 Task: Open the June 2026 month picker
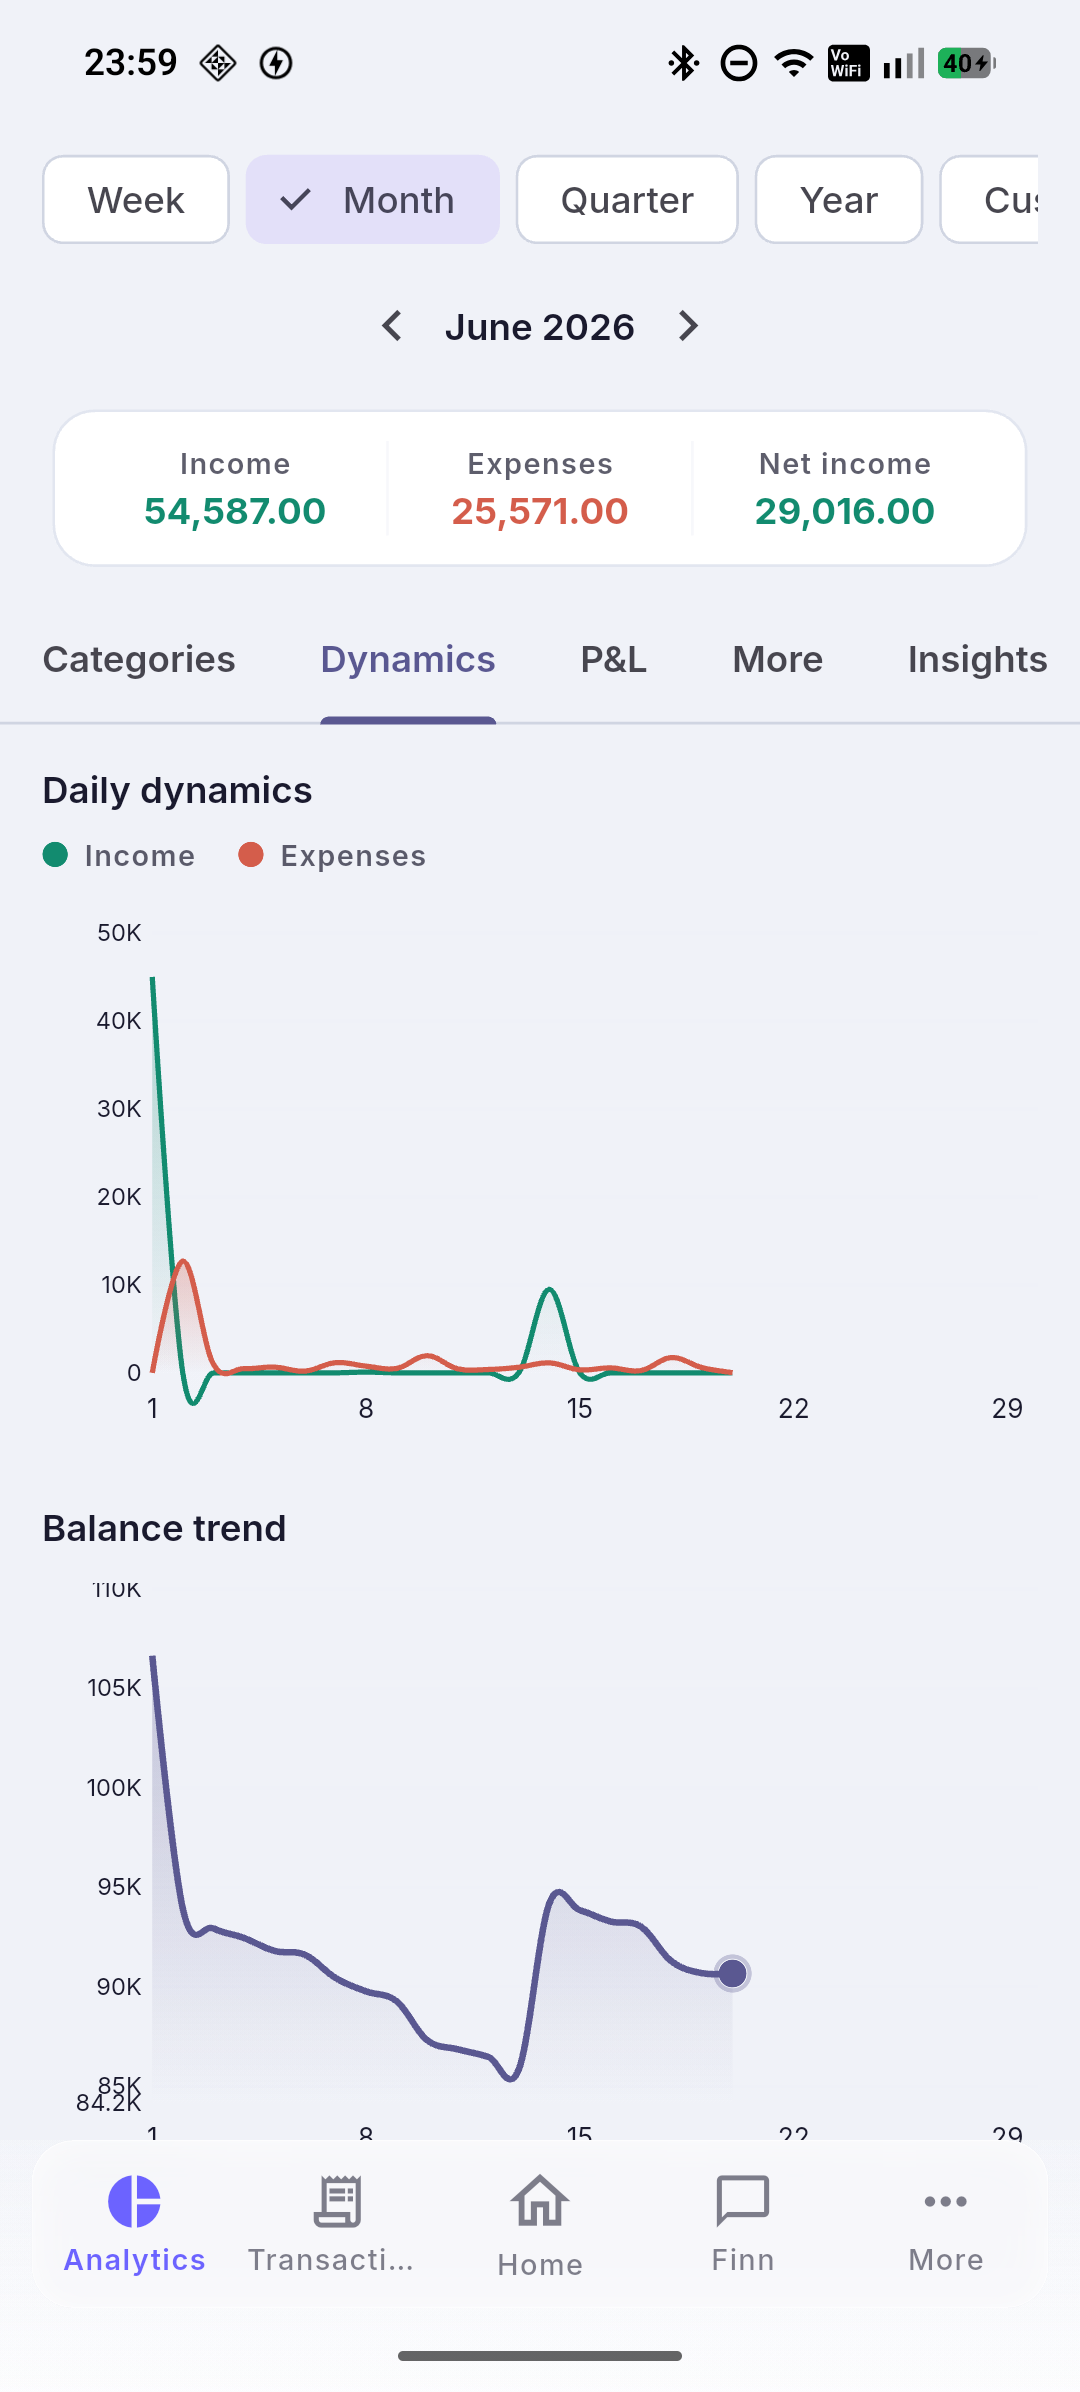pyautogui.click(x=540, y=327)
